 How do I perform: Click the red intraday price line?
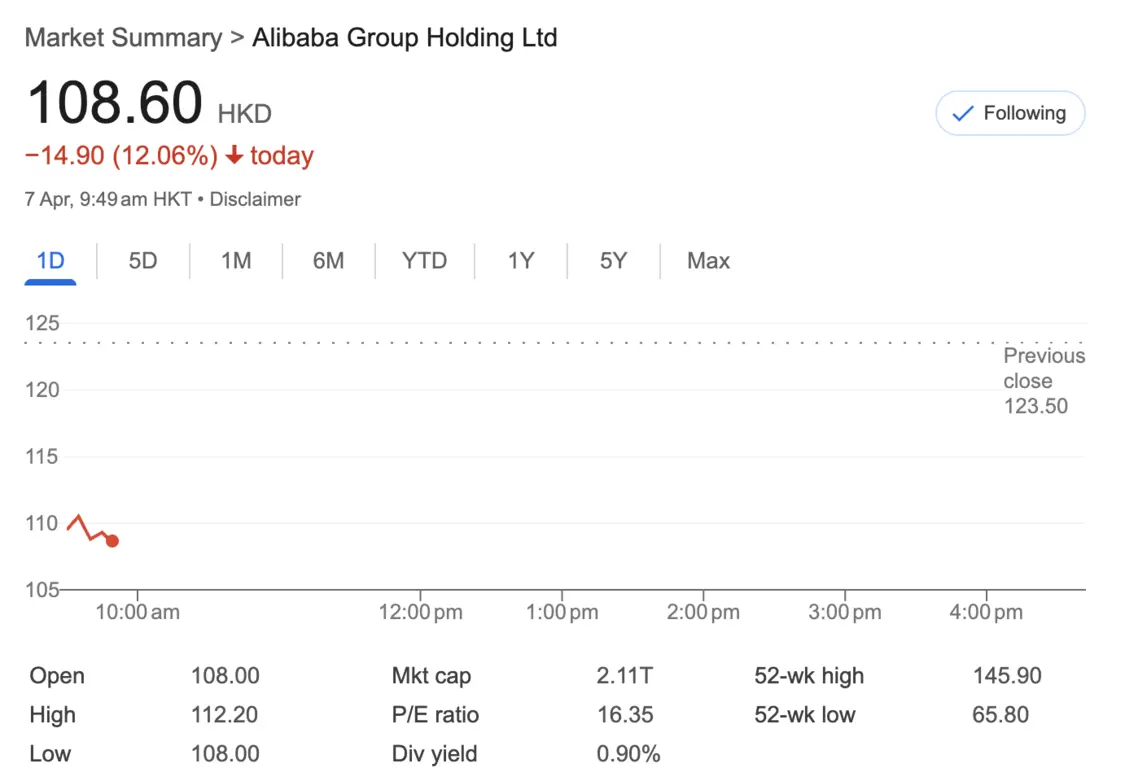coord(88,529)
